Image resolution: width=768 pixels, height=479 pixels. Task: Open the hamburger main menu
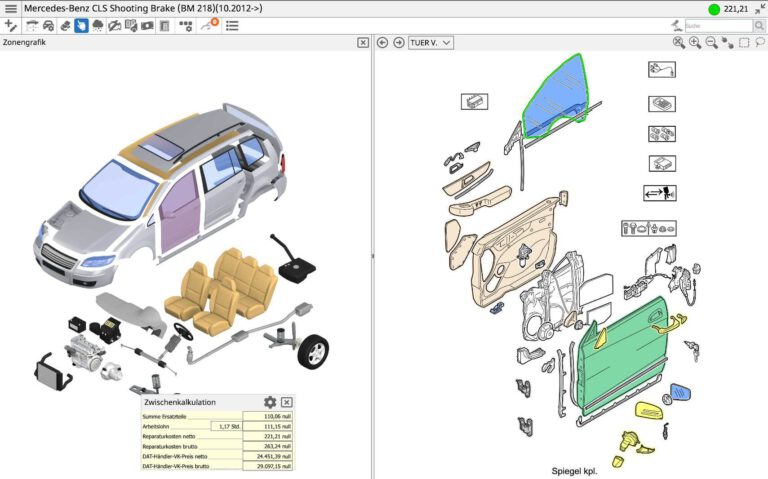point(11,8)
